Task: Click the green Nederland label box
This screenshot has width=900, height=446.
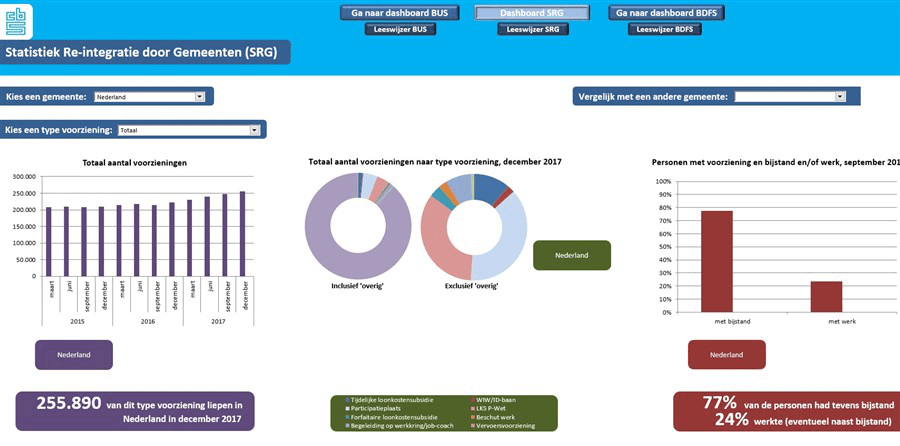Action: pyautogui.click(x=572, y=255)
